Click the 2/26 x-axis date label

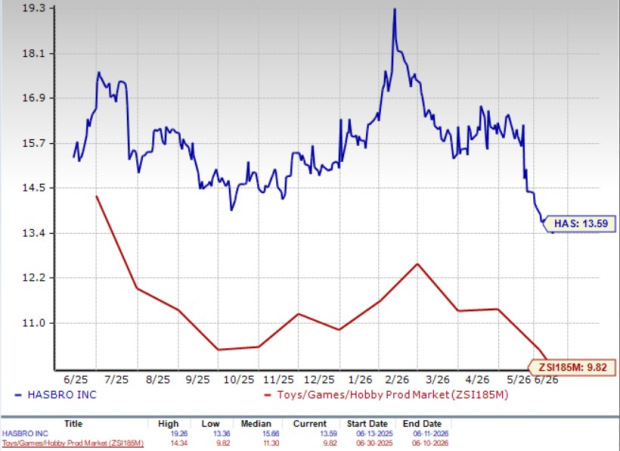point(397,380)
